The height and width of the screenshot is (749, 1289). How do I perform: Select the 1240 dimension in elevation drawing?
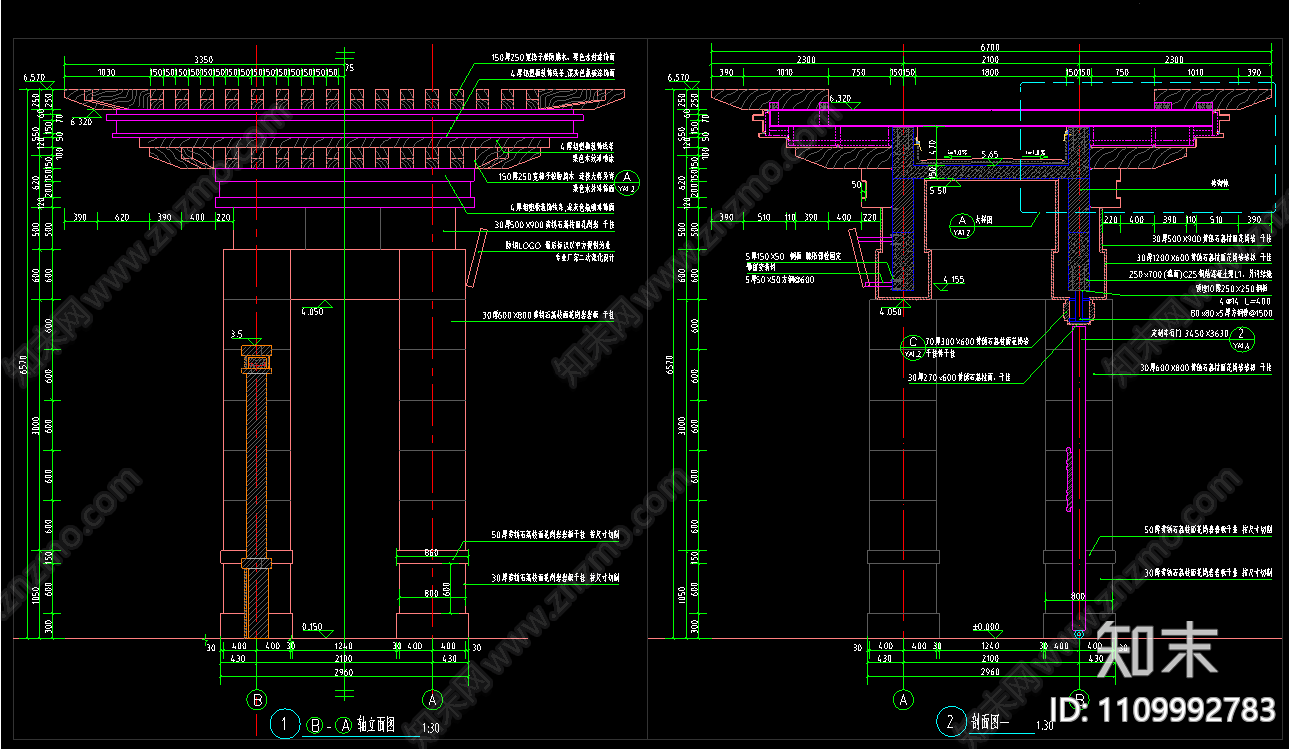tap(345, 647)
